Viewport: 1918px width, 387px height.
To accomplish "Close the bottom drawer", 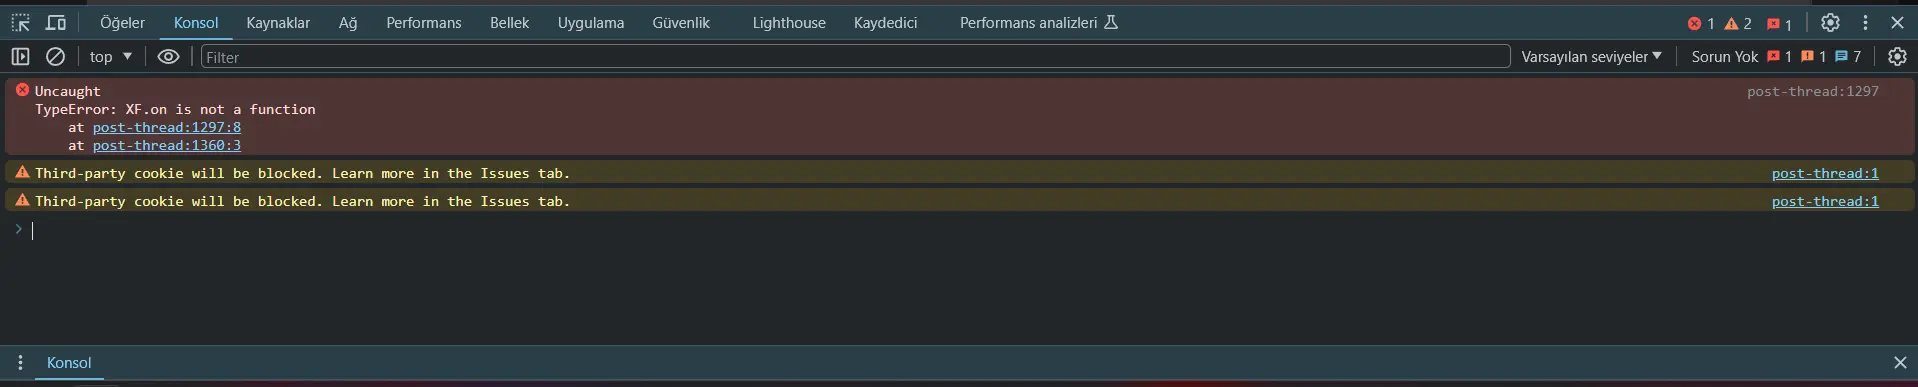I will pos(1900,363).
